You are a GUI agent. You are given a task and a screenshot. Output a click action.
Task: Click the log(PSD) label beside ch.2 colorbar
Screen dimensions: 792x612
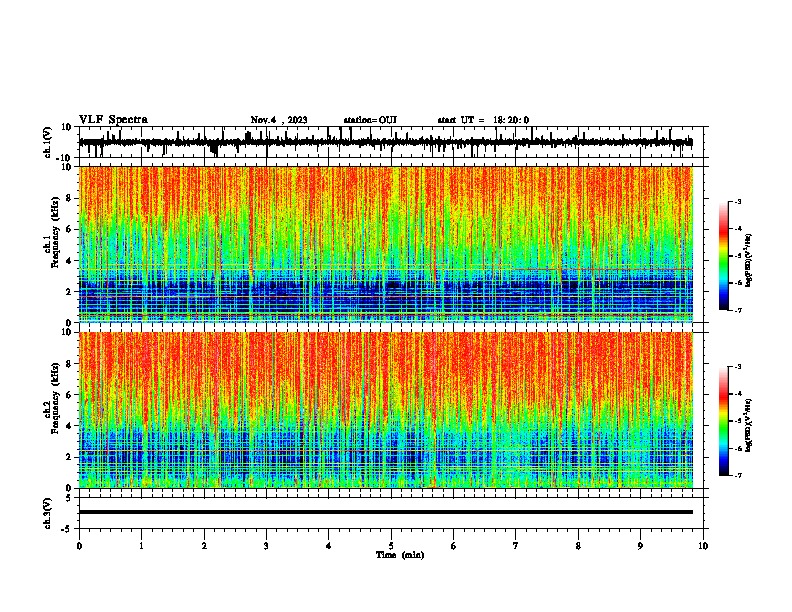pos(748,425)
